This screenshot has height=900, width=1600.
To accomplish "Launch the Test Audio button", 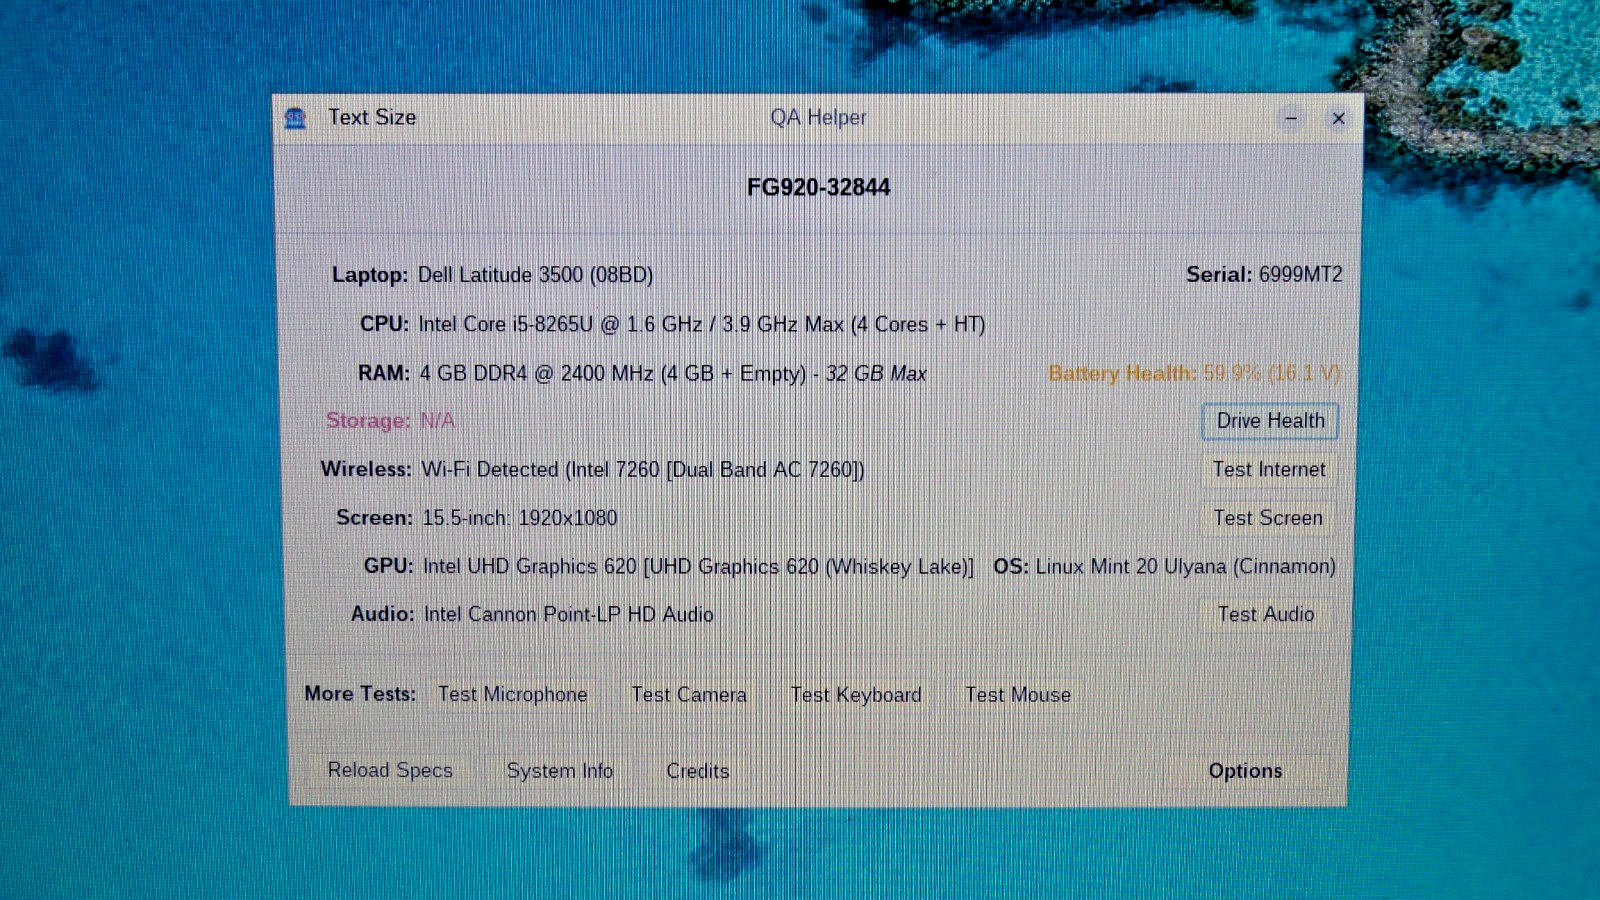I will point(1265,615).
